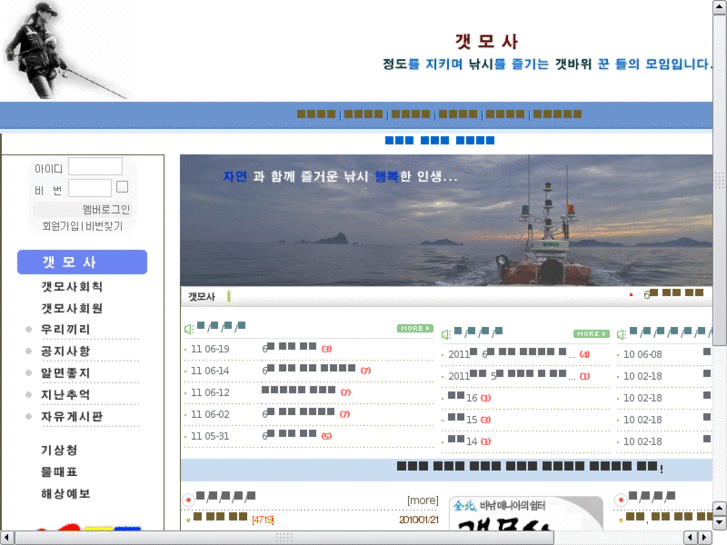The height and width of the screenshot is (545, 727).
Task: Click the vertical scrollbar up arrow
Action: [x=720, y=7]
